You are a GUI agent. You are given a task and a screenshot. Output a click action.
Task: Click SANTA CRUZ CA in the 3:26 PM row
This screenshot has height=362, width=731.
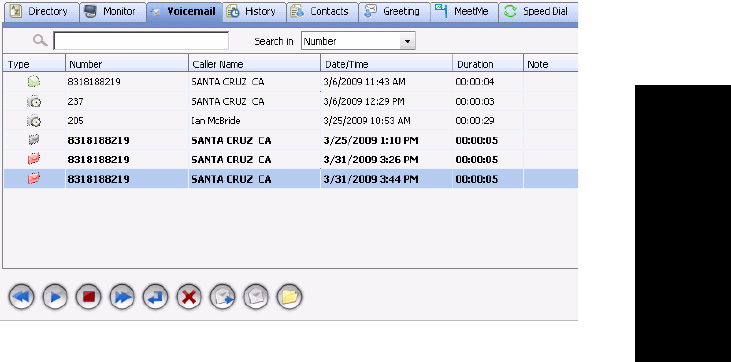231,160
